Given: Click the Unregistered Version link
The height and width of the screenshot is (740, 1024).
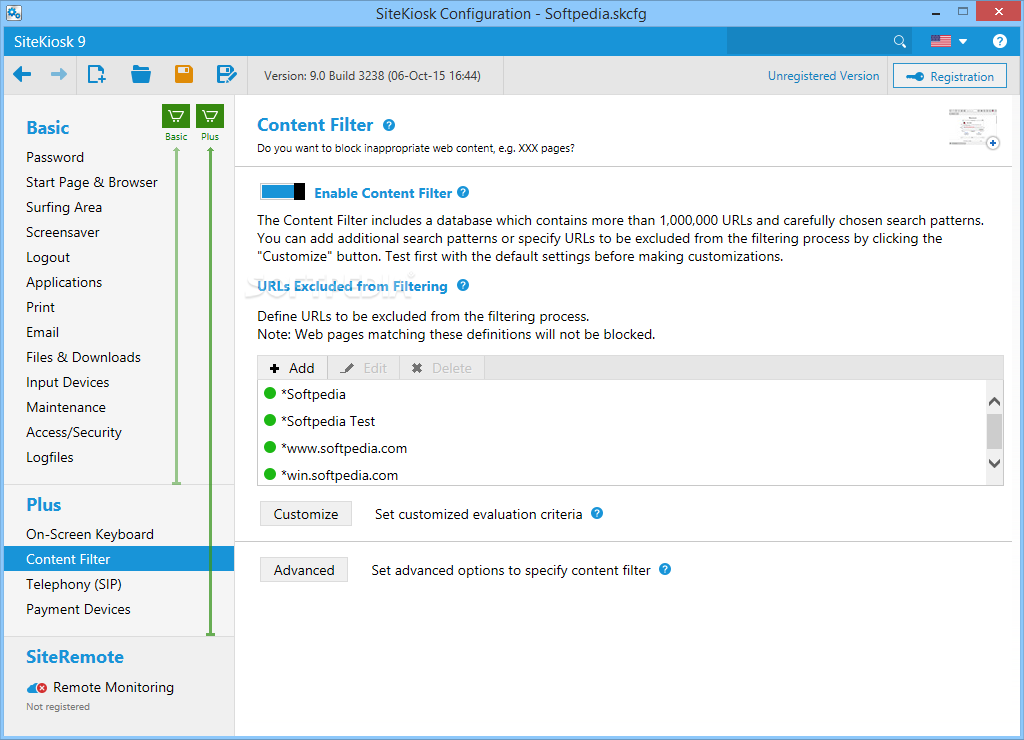Looking at the screenshot, I should pyautogui.click(x=823, y=76).
